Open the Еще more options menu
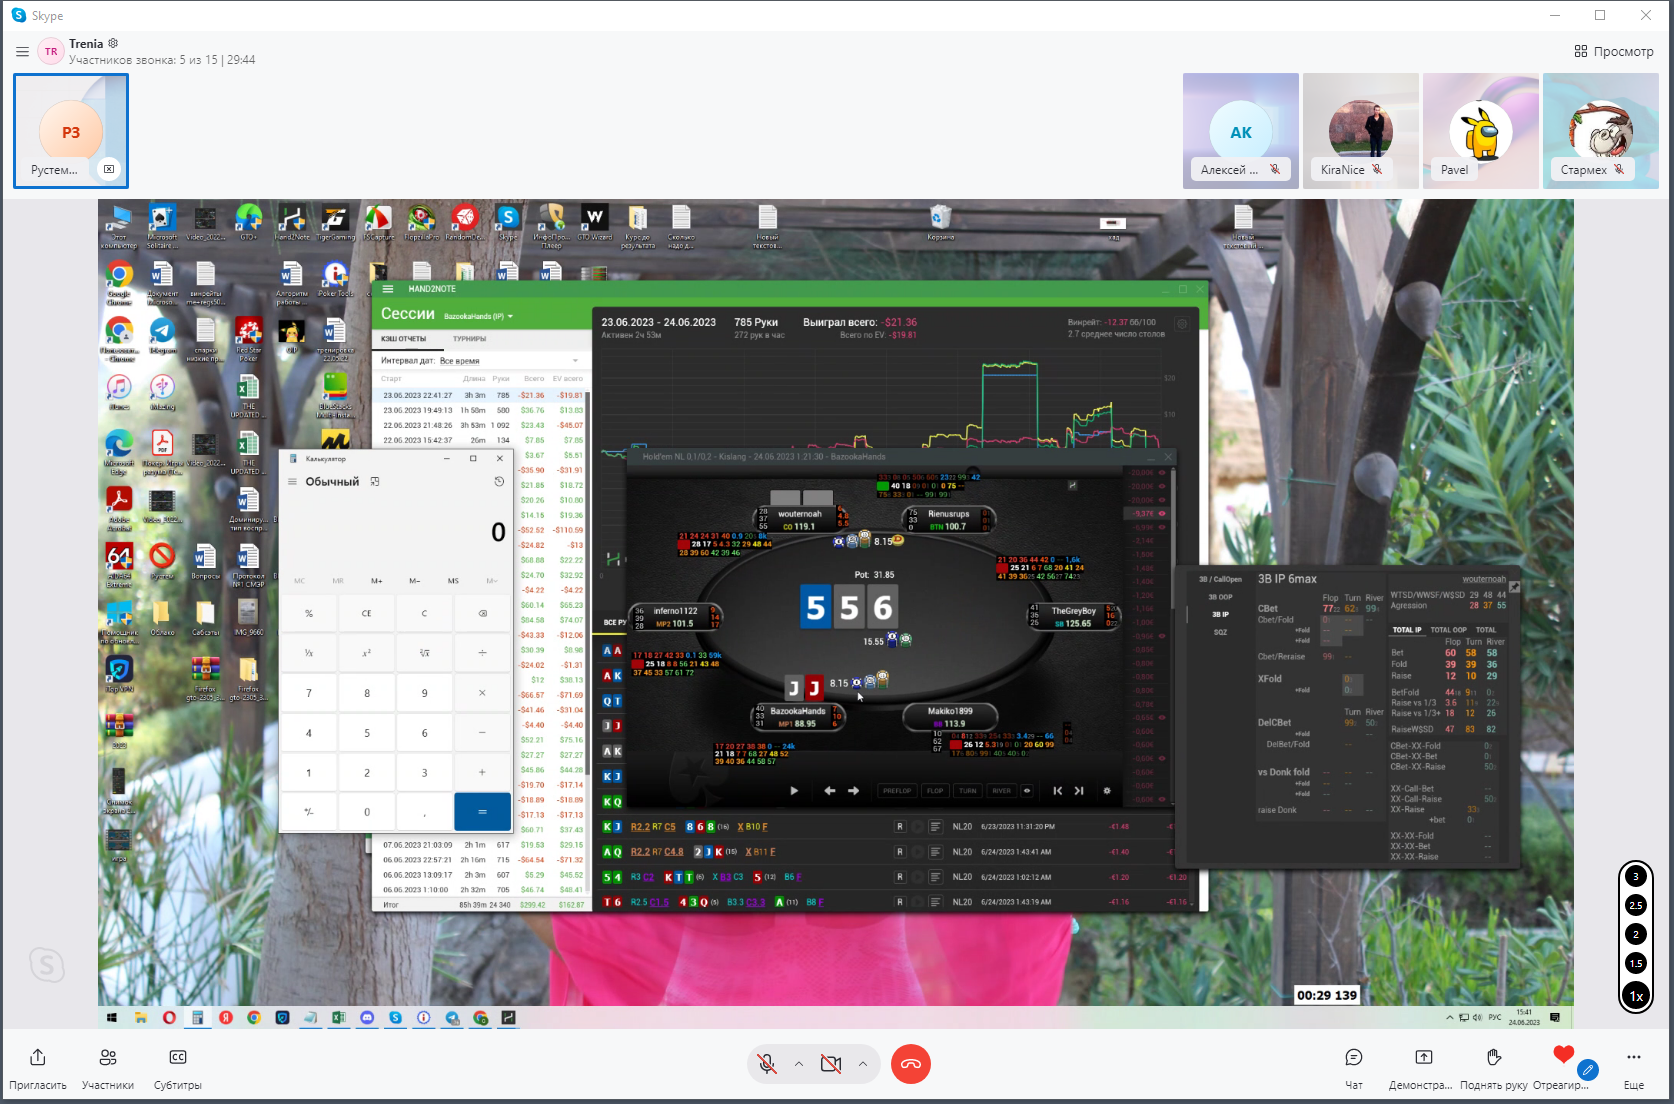Viewport: 1674px width, 1104px height. [1634, 1068]
